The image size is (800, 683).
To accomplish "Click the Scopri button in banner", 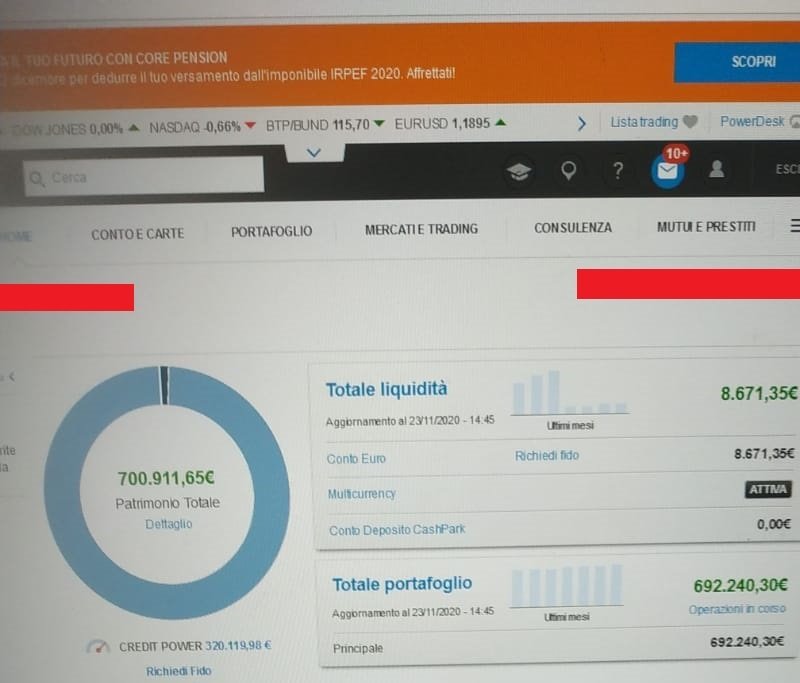I will tap(752, 62).
